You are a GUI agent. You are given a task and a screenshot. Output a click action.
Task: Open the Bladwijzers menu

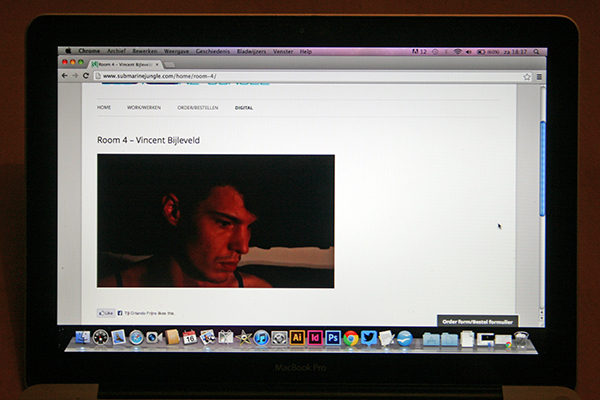click(x=250, y=51)
